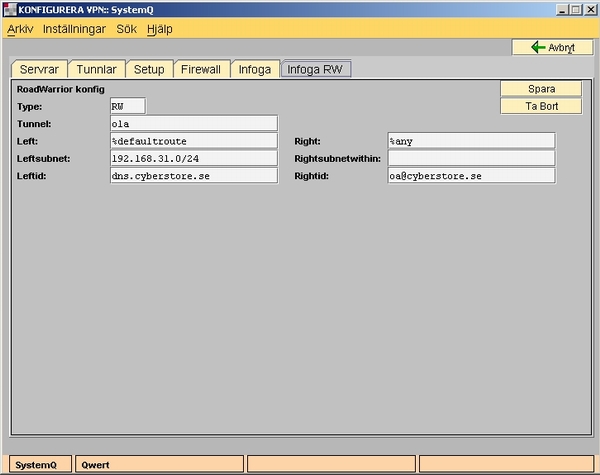Viewport: 600px width, 475px height.
Task: Click the Type field containing RW
Action: (x=127, y=106)
